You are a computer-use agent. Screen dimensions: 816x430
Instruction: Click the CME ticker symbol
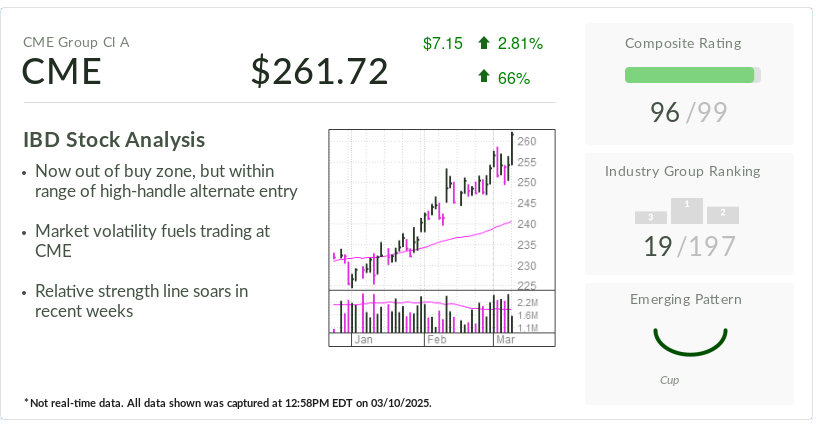(x=61, y=71)
